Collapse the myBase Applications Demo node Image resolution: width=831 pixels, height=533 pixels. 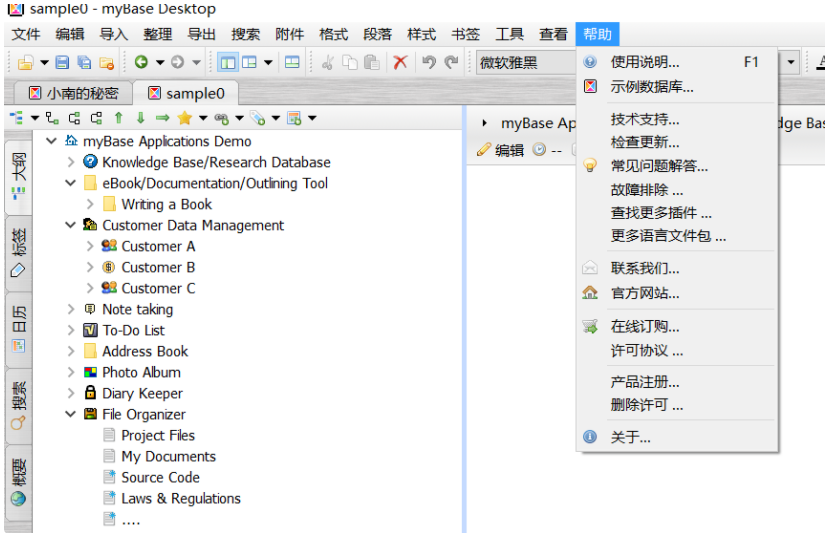coord(51,141)
